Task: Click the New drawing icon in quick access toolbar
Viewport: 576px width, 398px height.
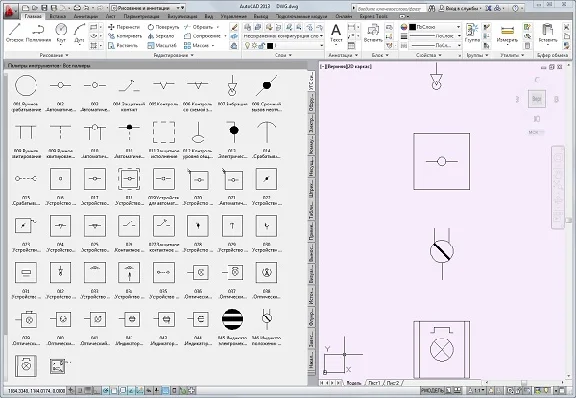Action: (x=25, y=8)
